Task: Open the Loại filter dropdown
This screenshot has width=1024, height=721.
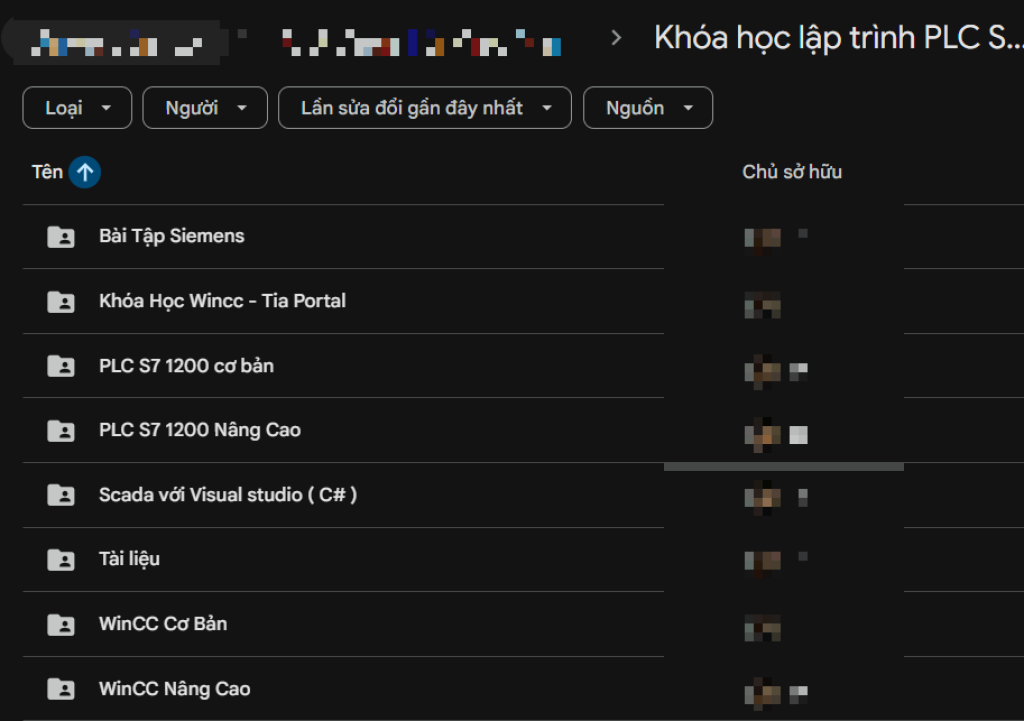Action: click(77, 108)
